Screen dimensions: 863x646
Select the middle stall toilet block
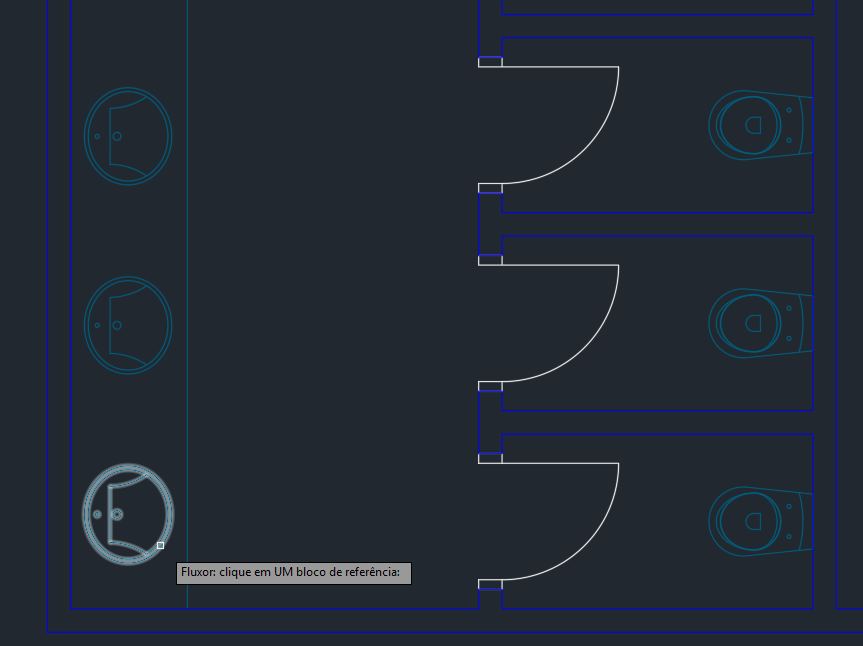(x=760, y=324)
